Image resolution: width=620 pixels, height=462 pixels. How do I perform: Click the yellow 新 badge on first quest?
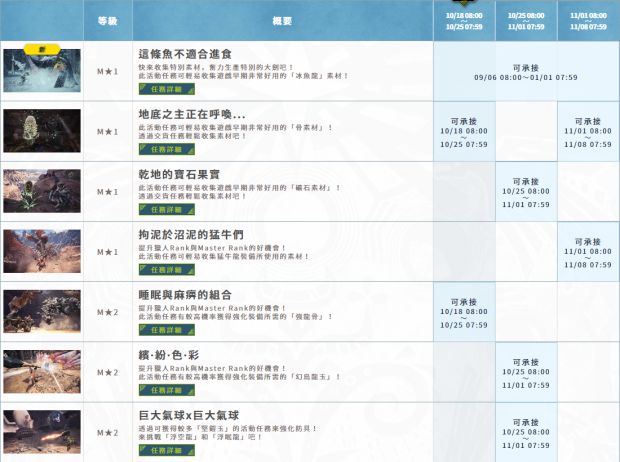pyautogui.click(x=42, y=49)
